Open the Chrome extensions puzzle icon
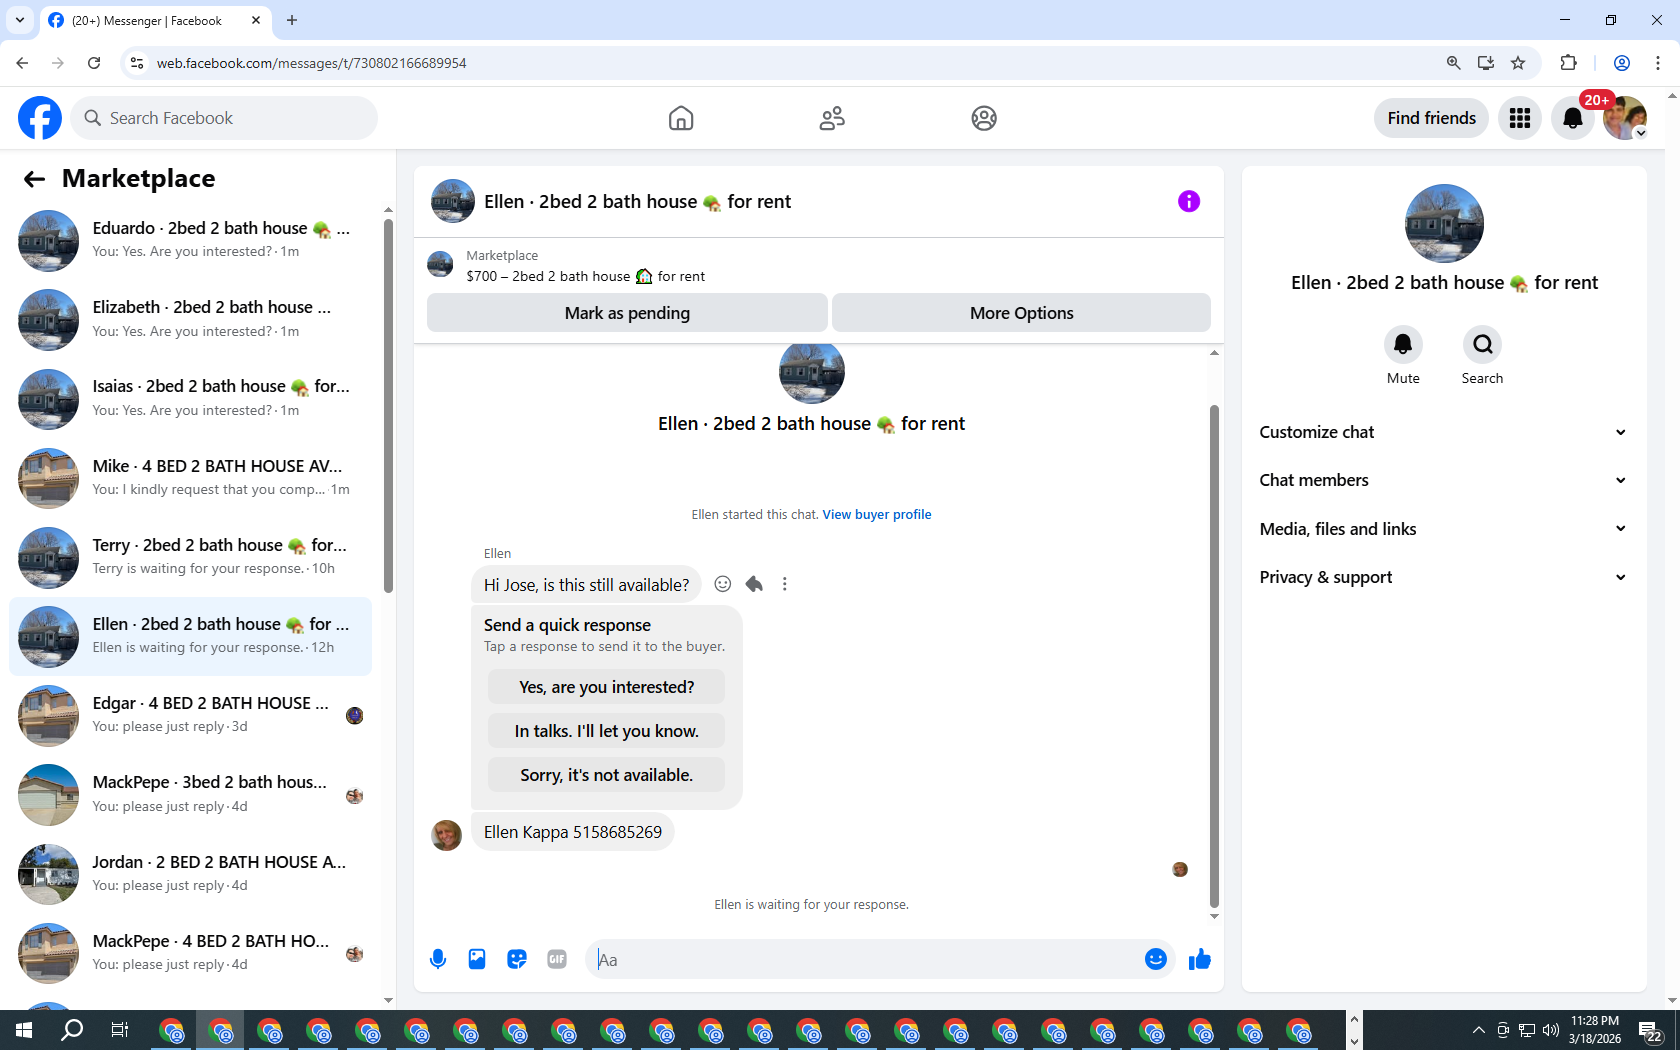Screen dimensions: 1680x1050 pyautogui.click(x=1568, y=63)
